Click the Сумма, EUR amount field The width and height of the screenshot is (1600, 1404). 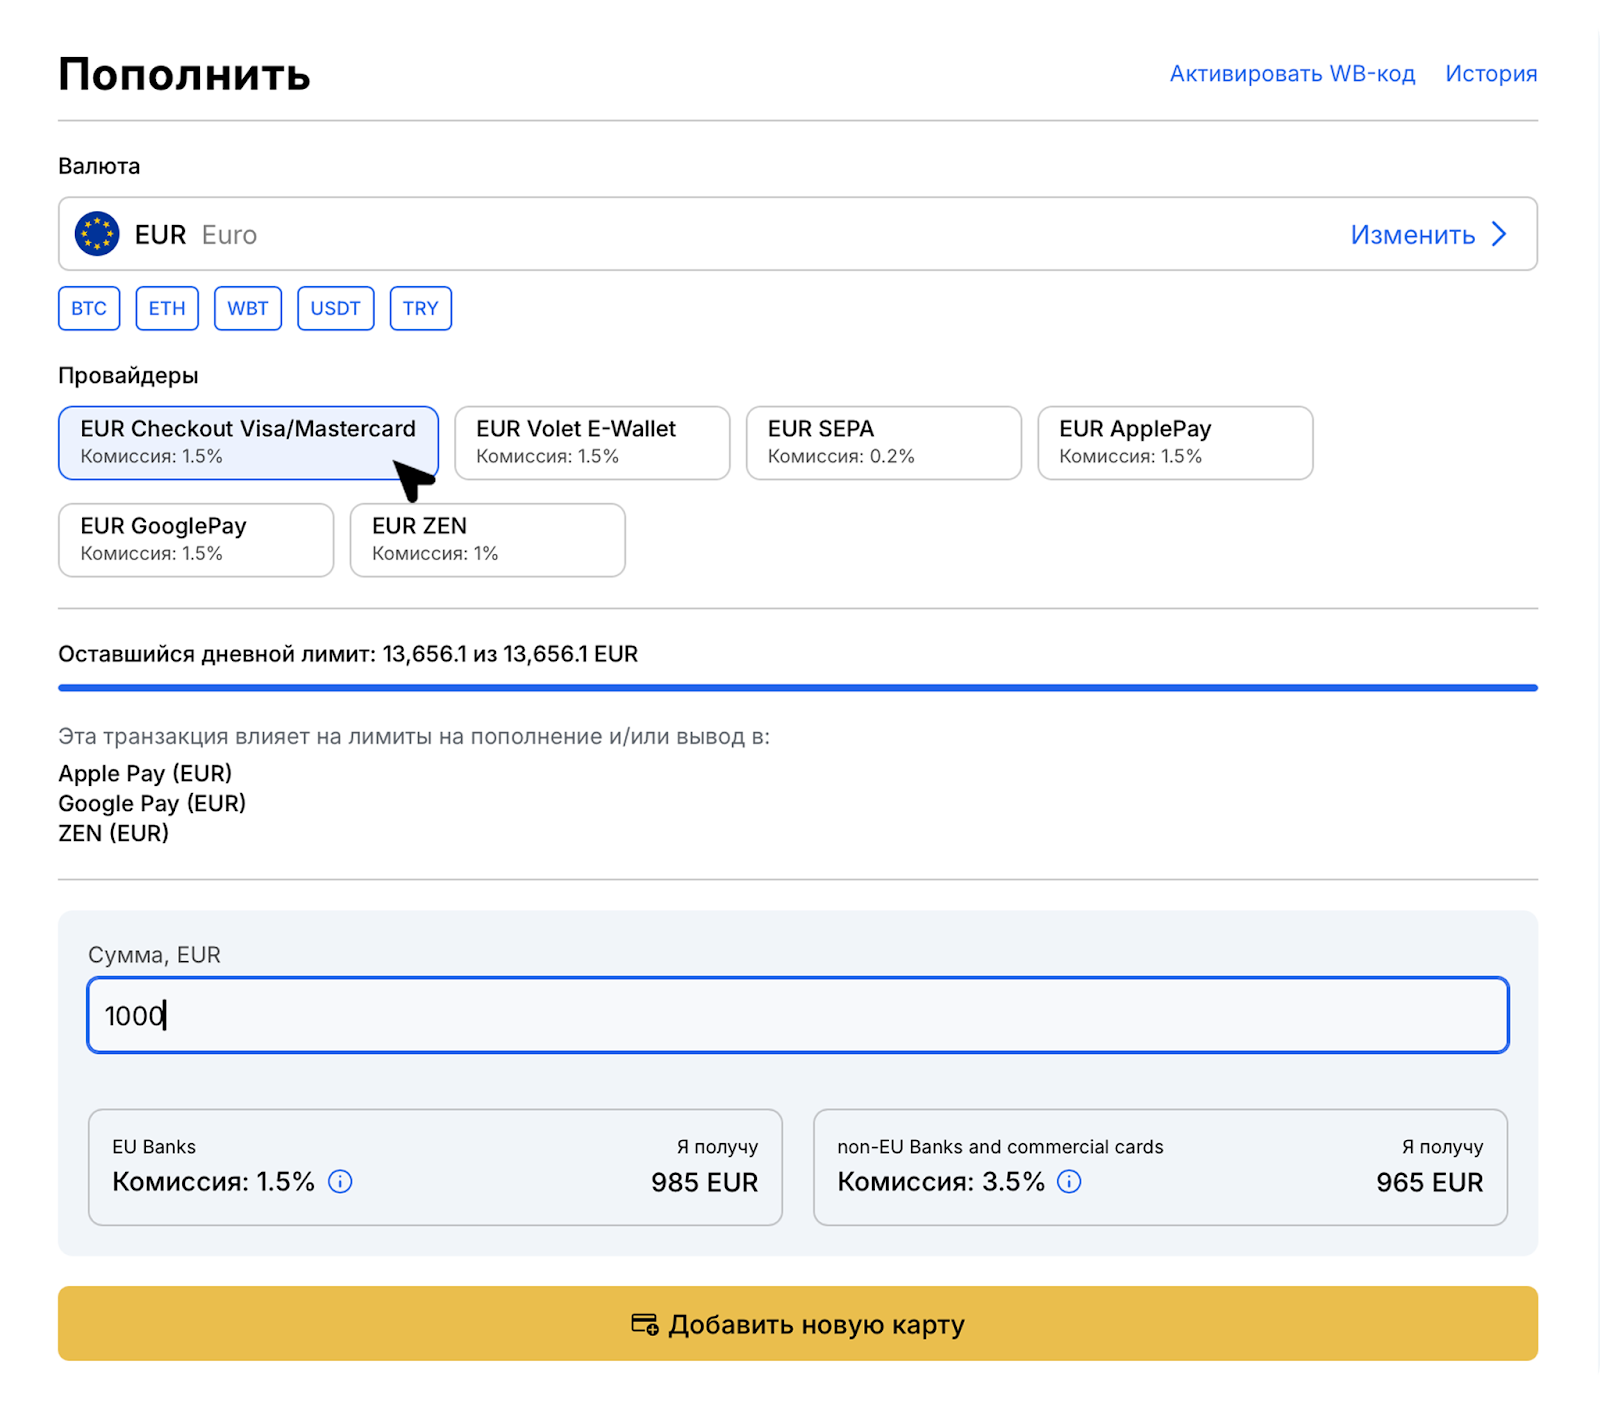(798, 1015)
